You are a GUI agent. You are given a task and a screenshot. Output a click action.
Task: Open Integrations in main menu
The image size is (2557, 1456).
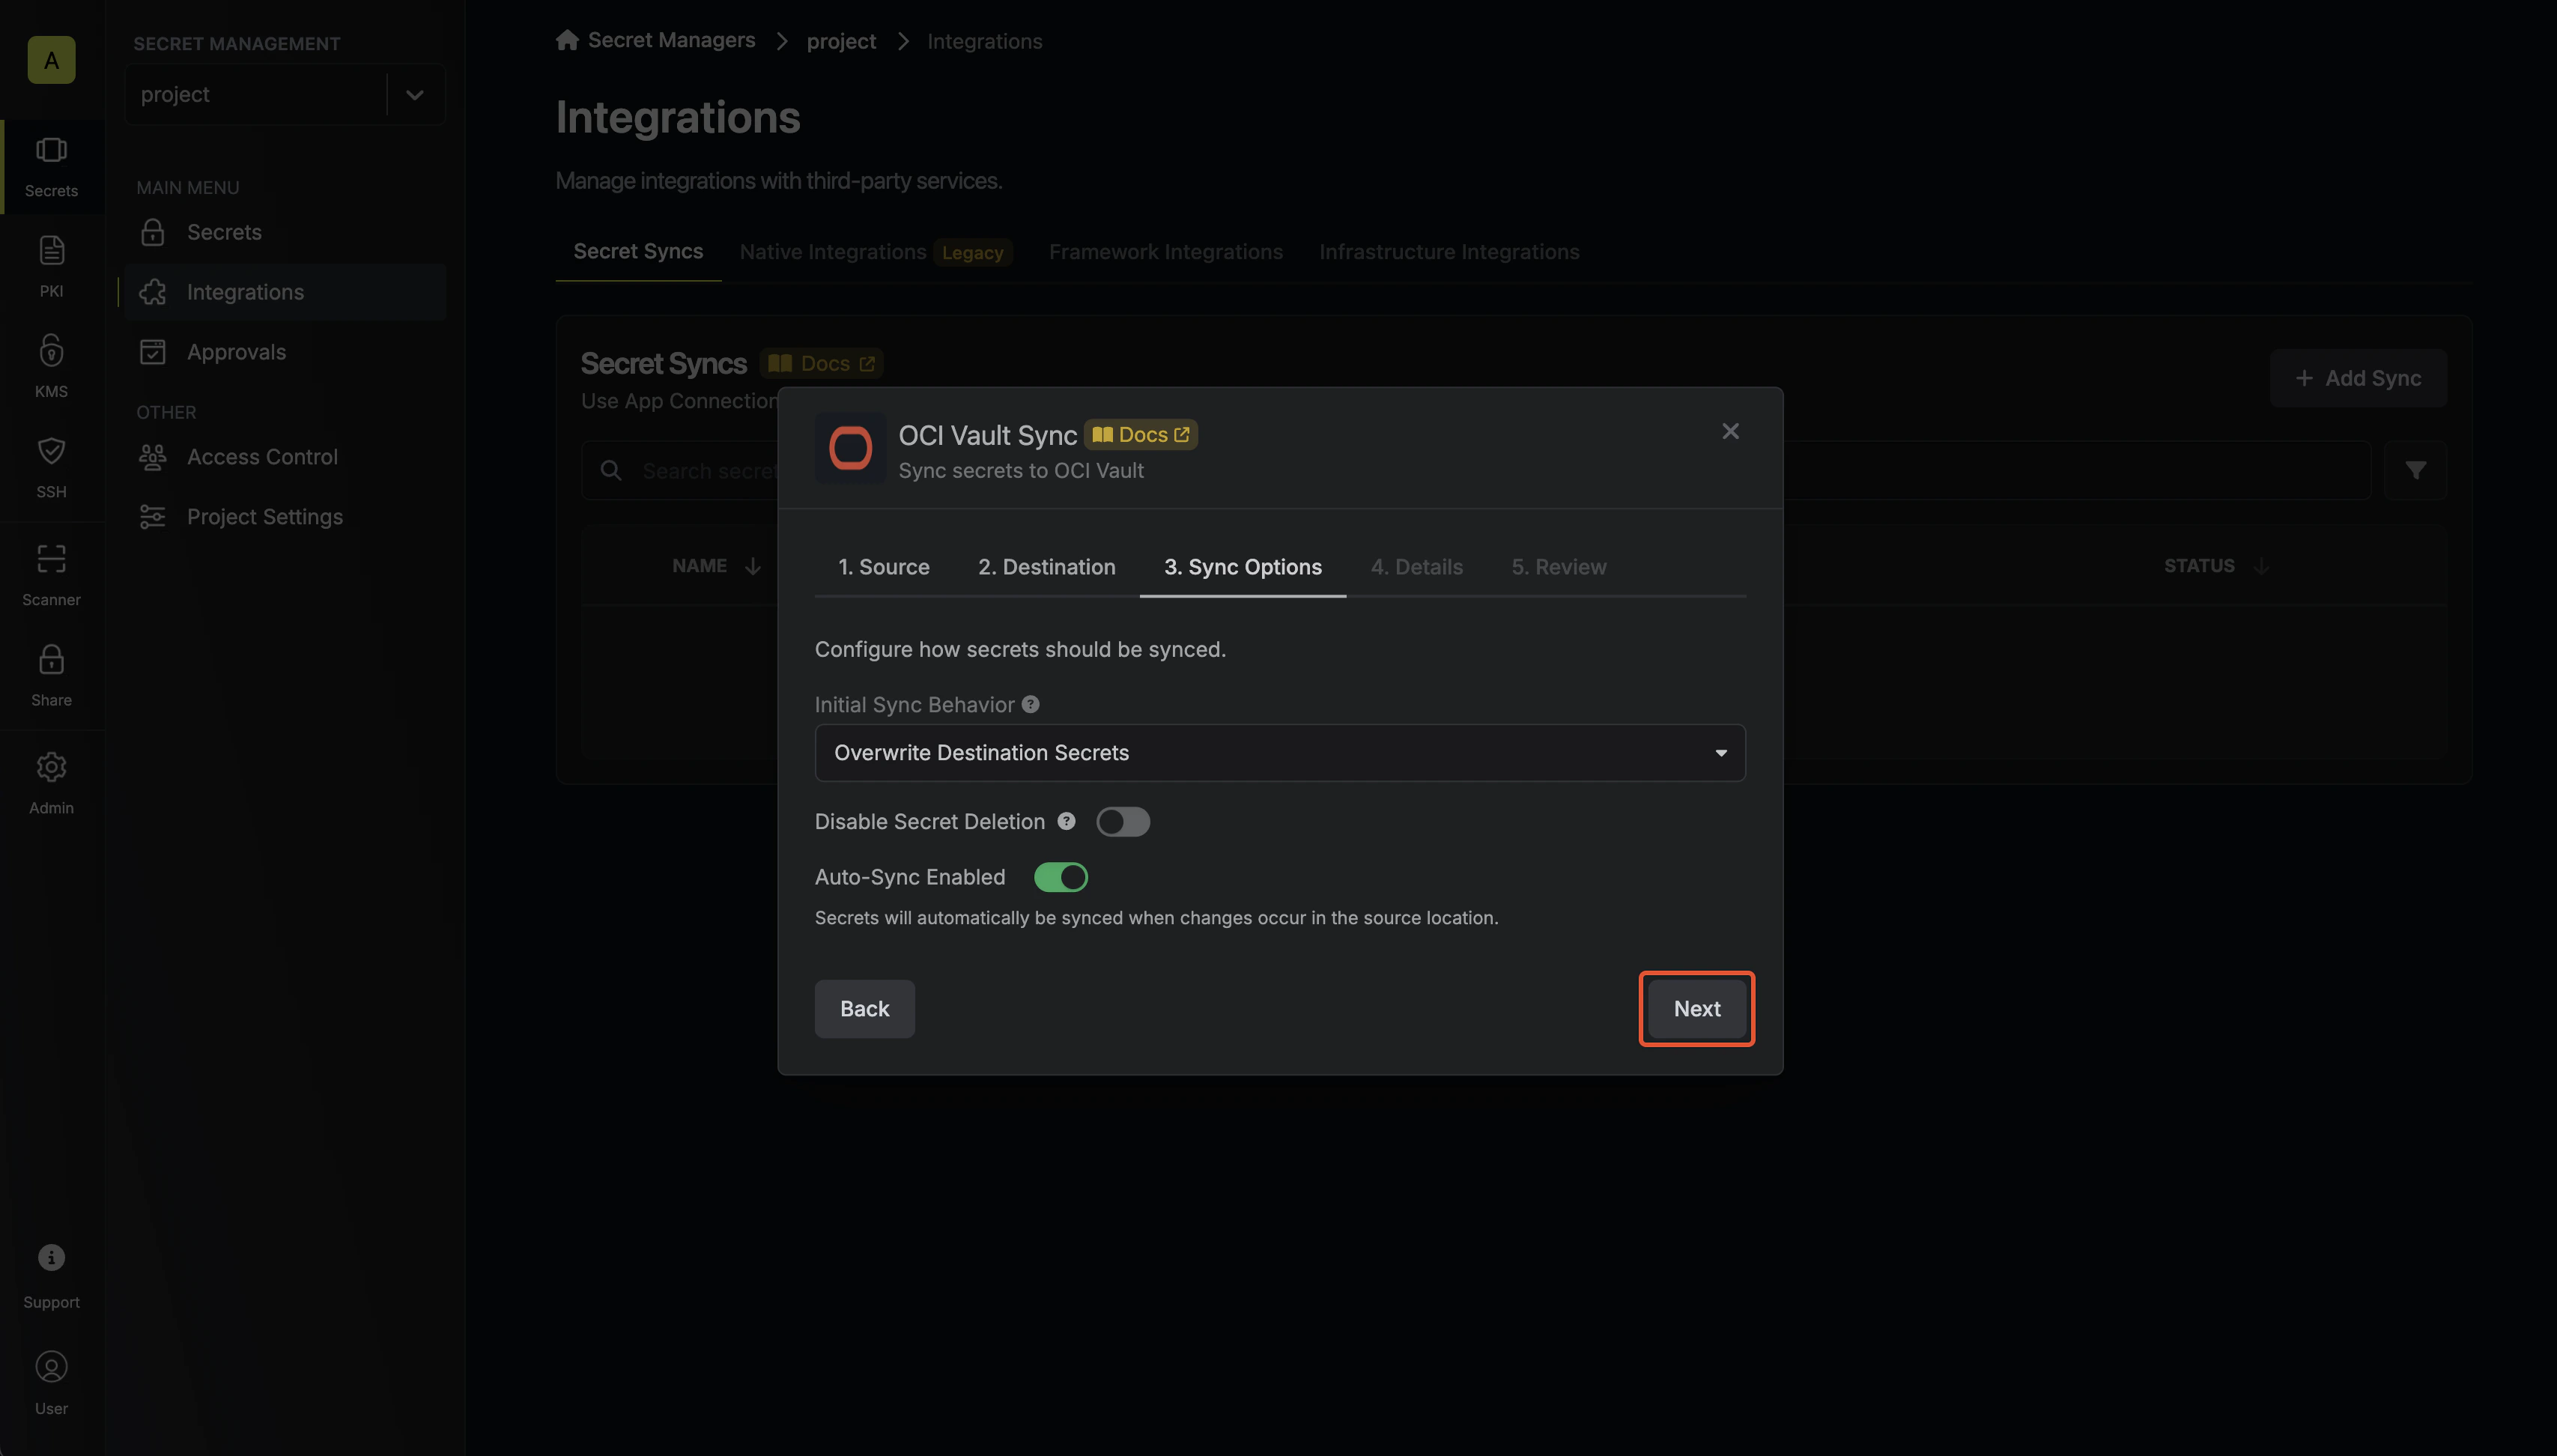click(285, 292)
